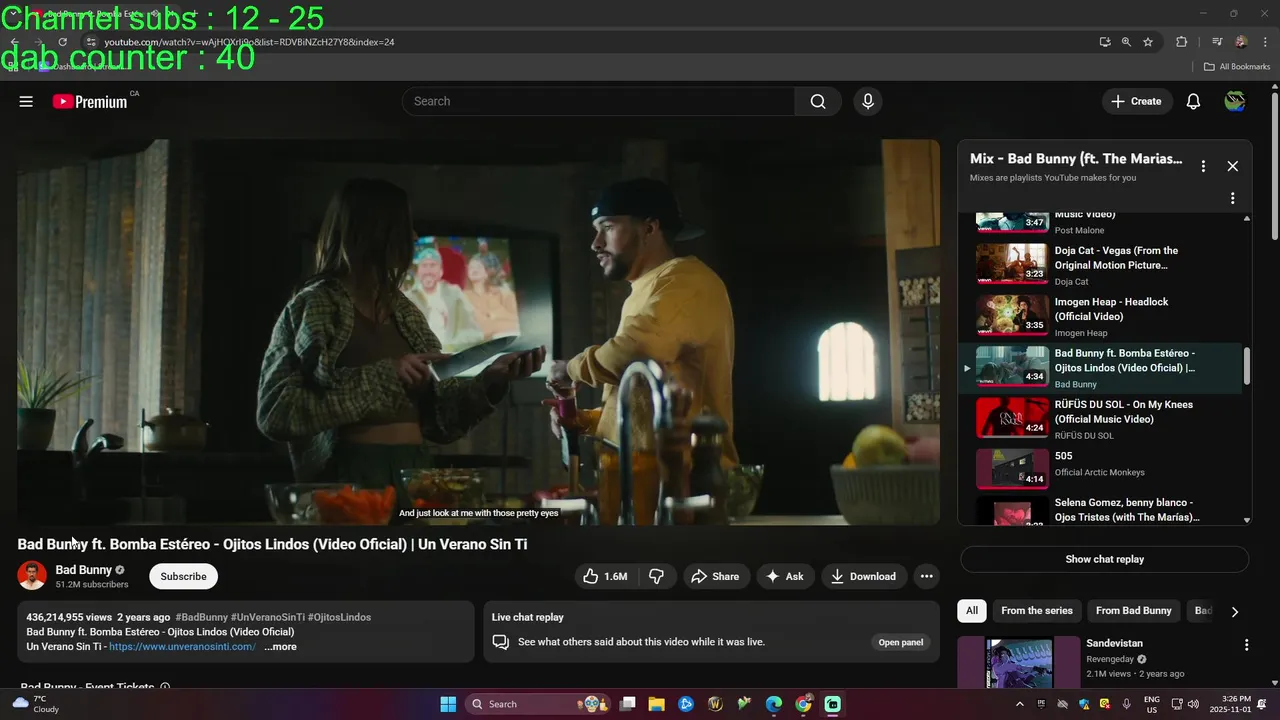Open the YouTube guide hamburger menu
The width and height of the screenshot is (1280, 720).
(x=26, y=101)
